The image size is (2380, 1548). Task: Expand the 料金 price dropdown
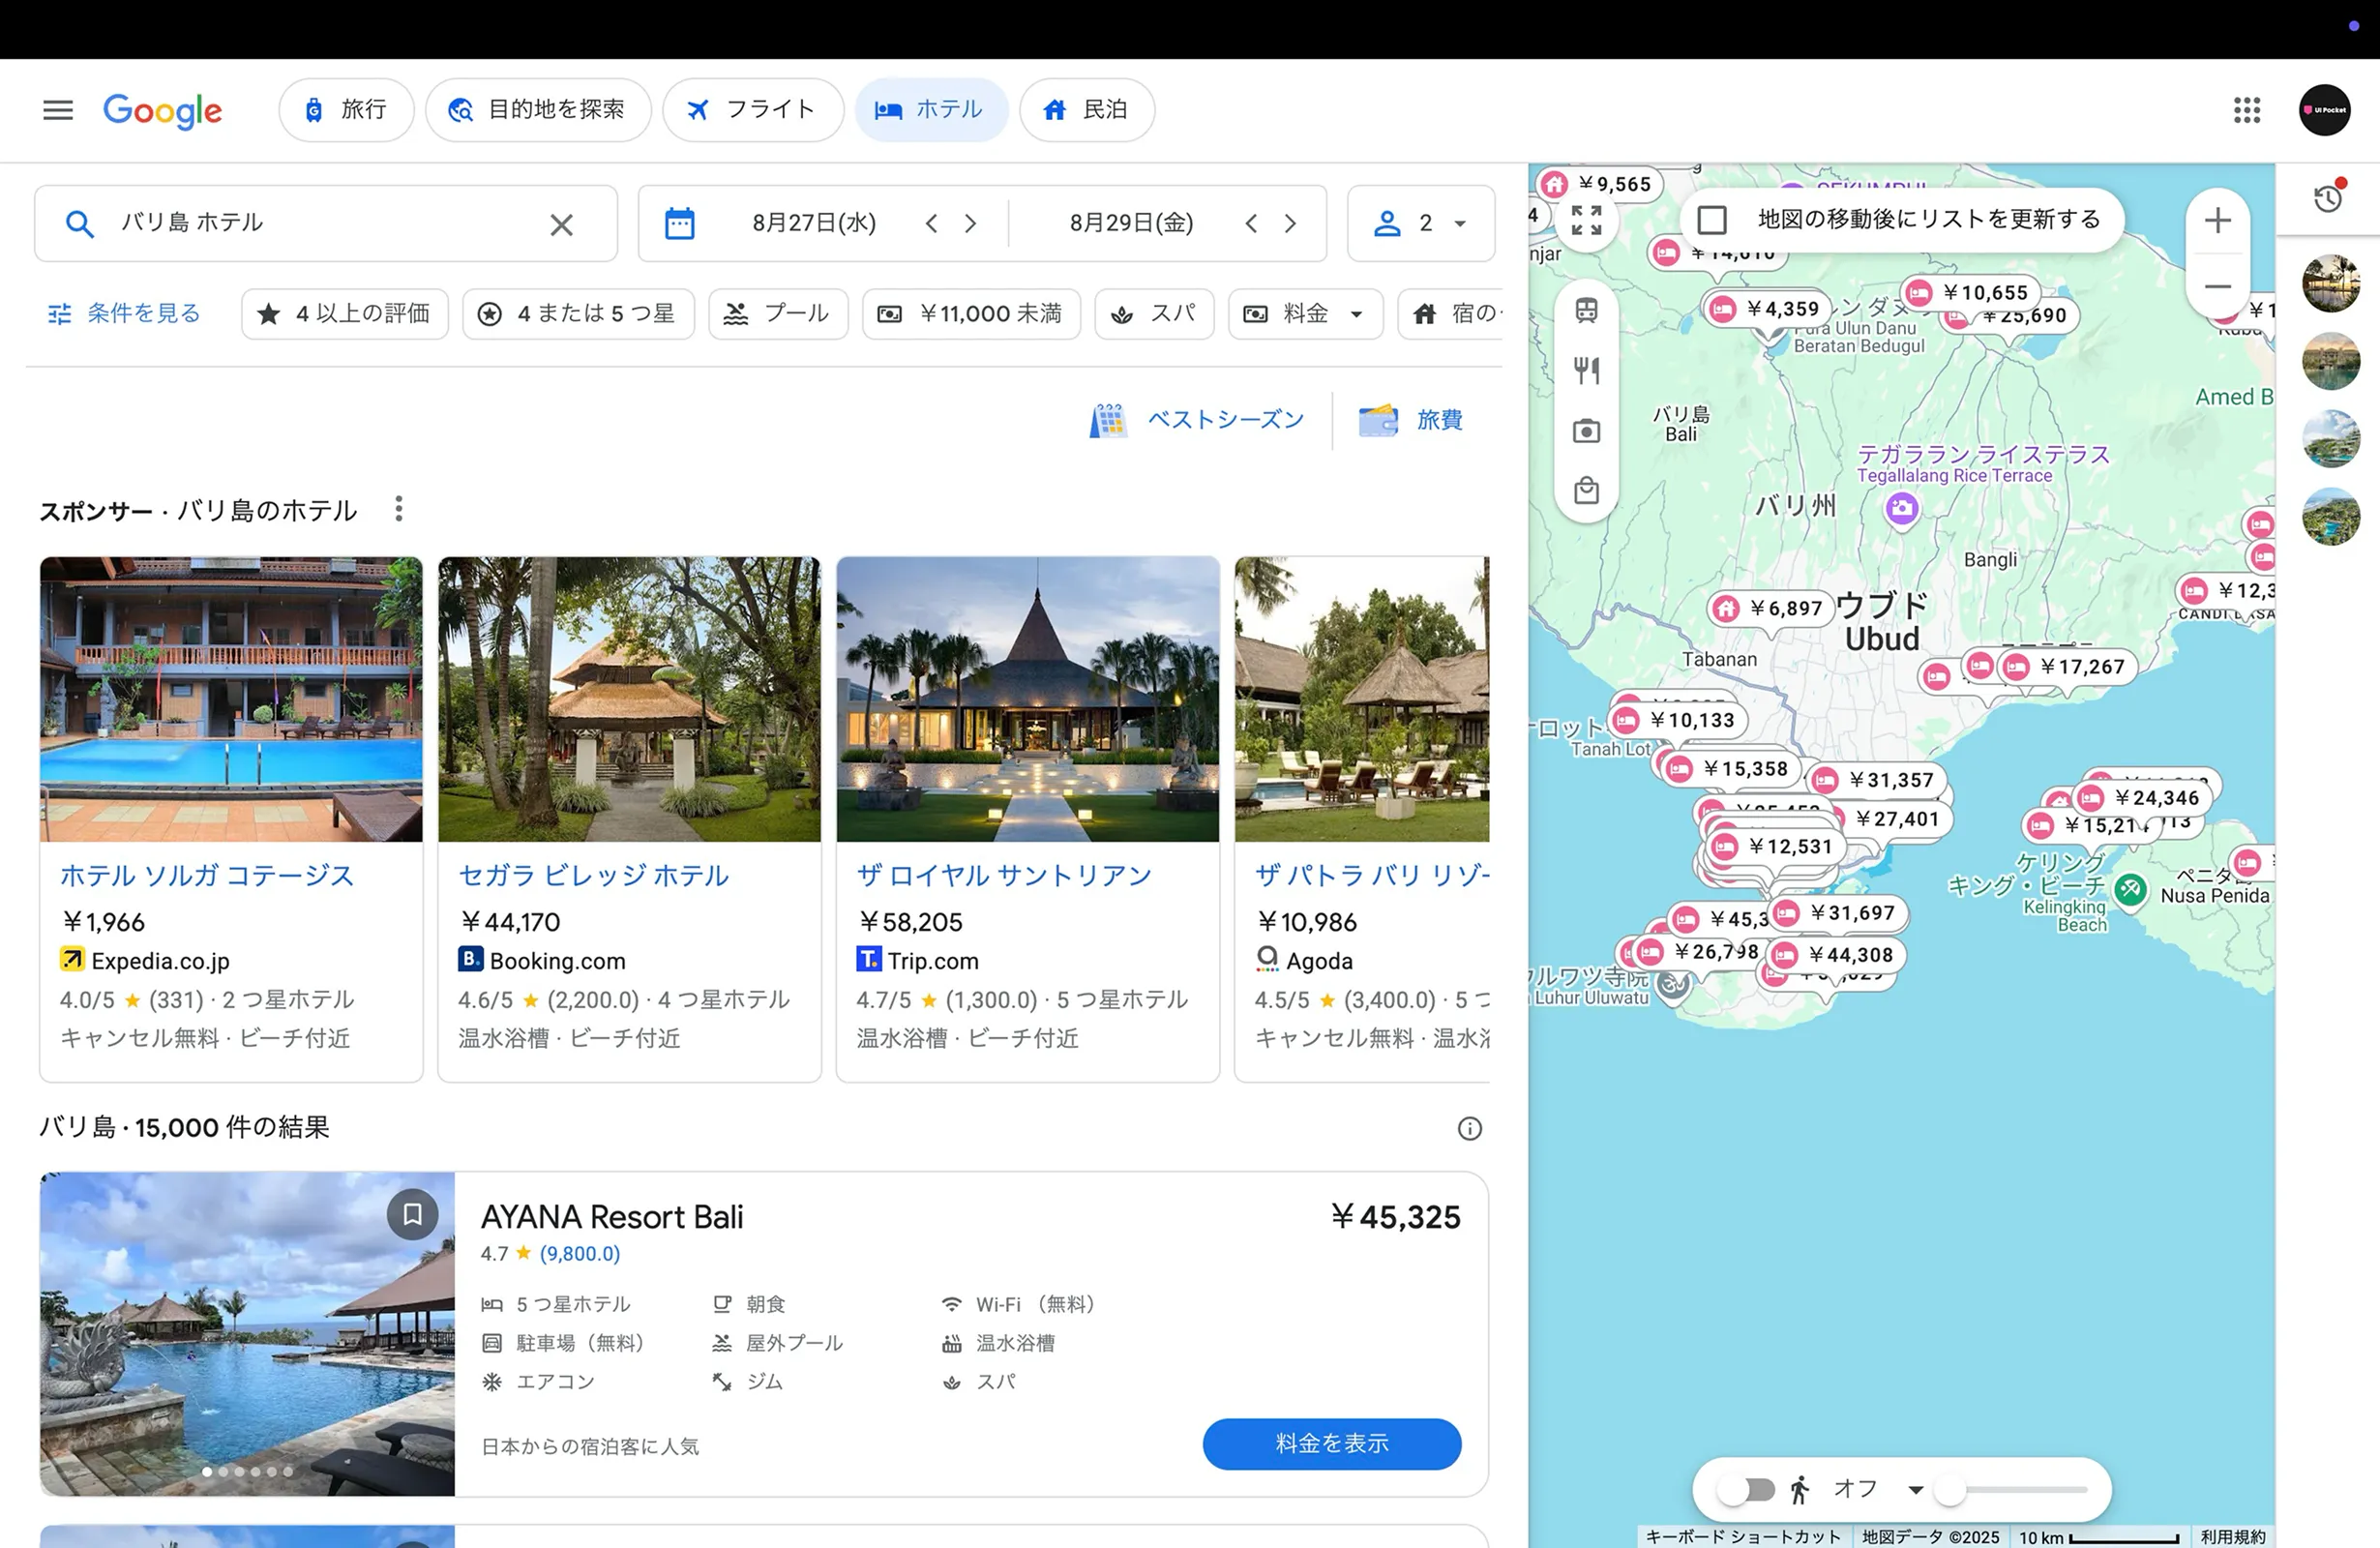coord(1305,314)
